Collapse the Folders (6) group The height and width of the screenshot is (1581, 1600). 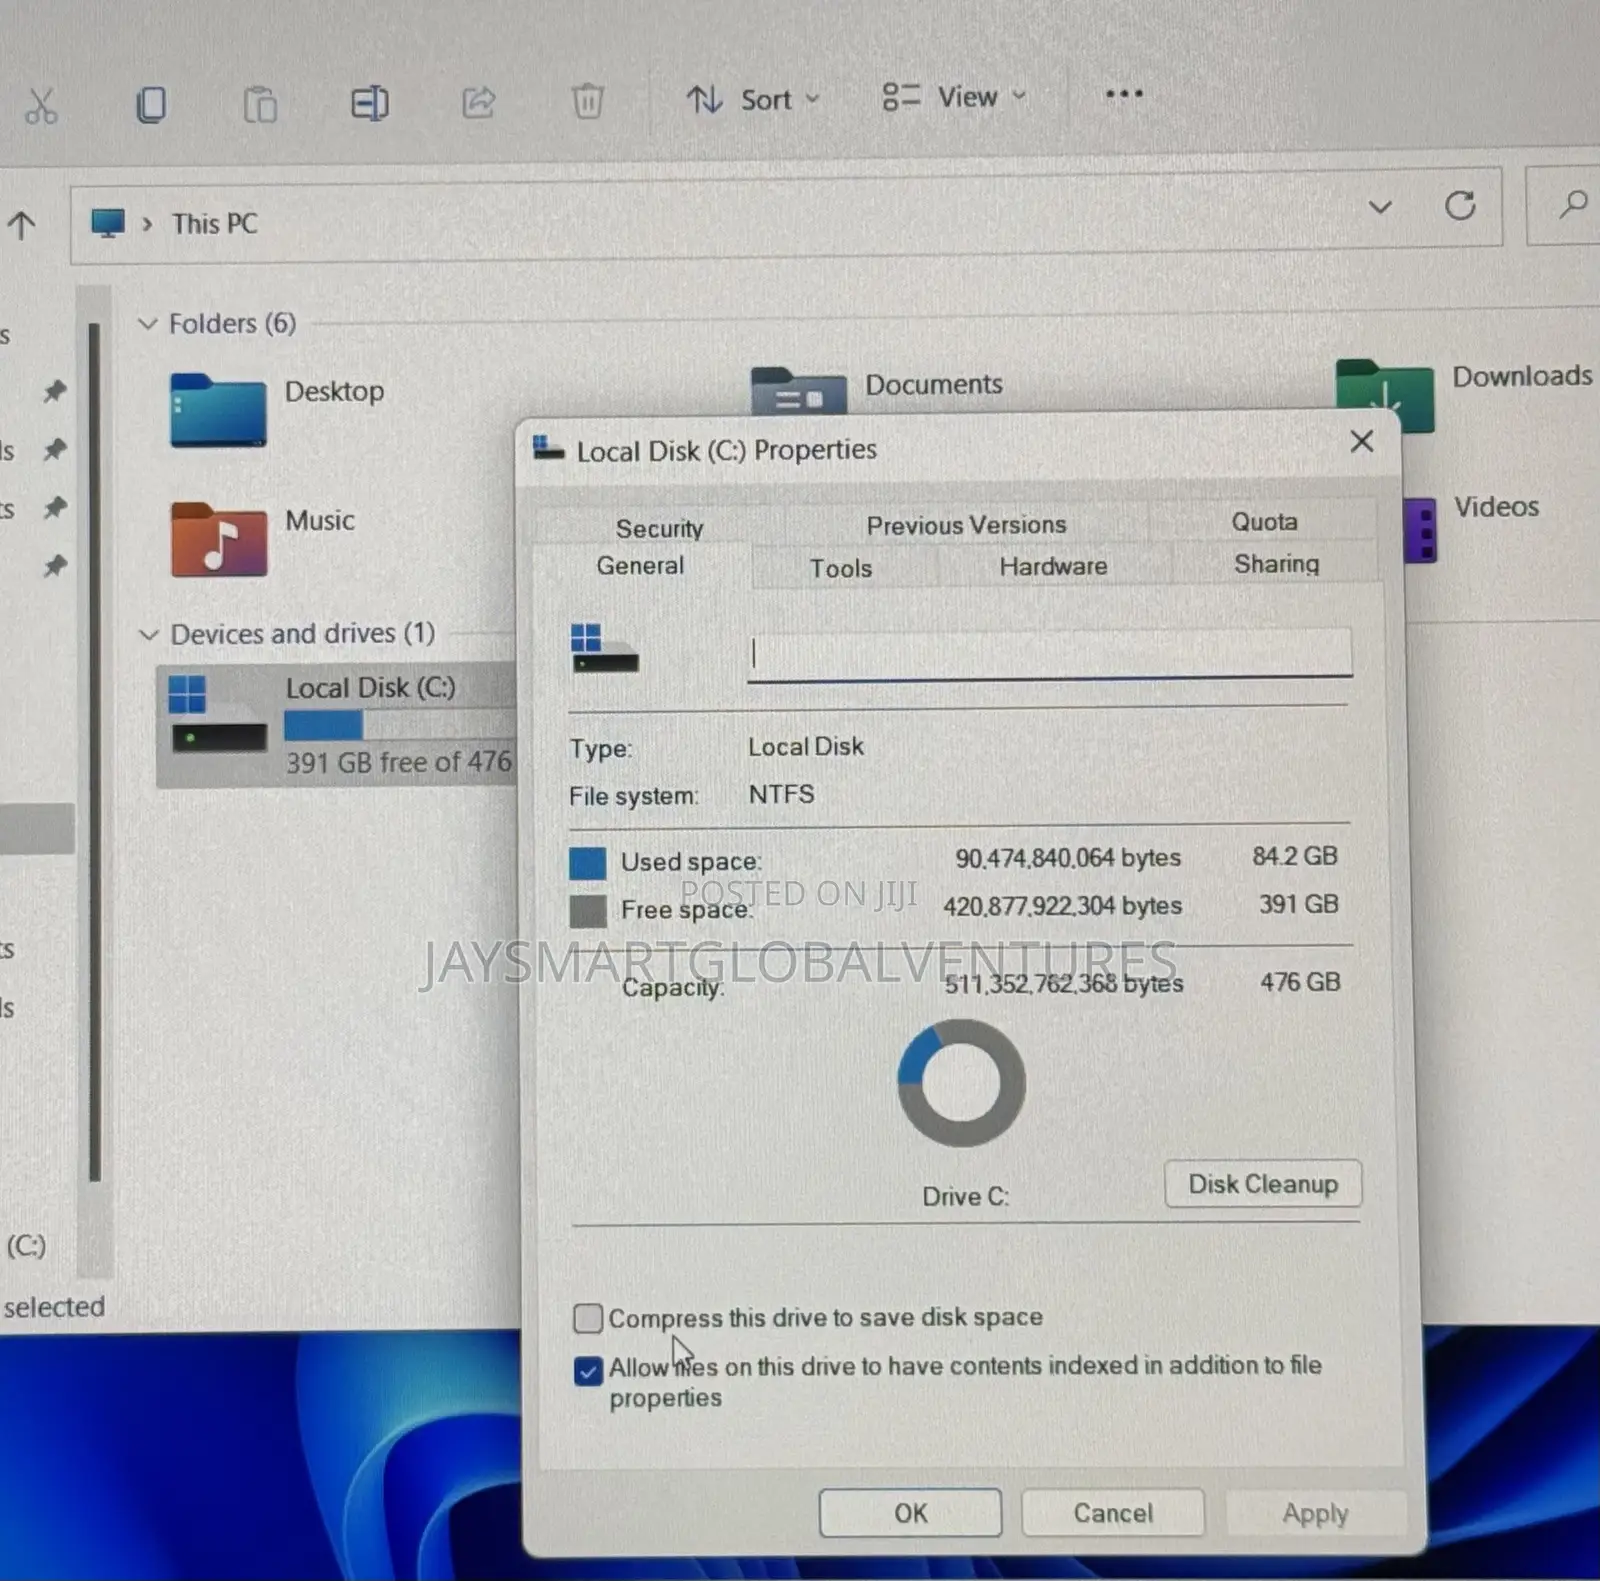tap(148, 323)
